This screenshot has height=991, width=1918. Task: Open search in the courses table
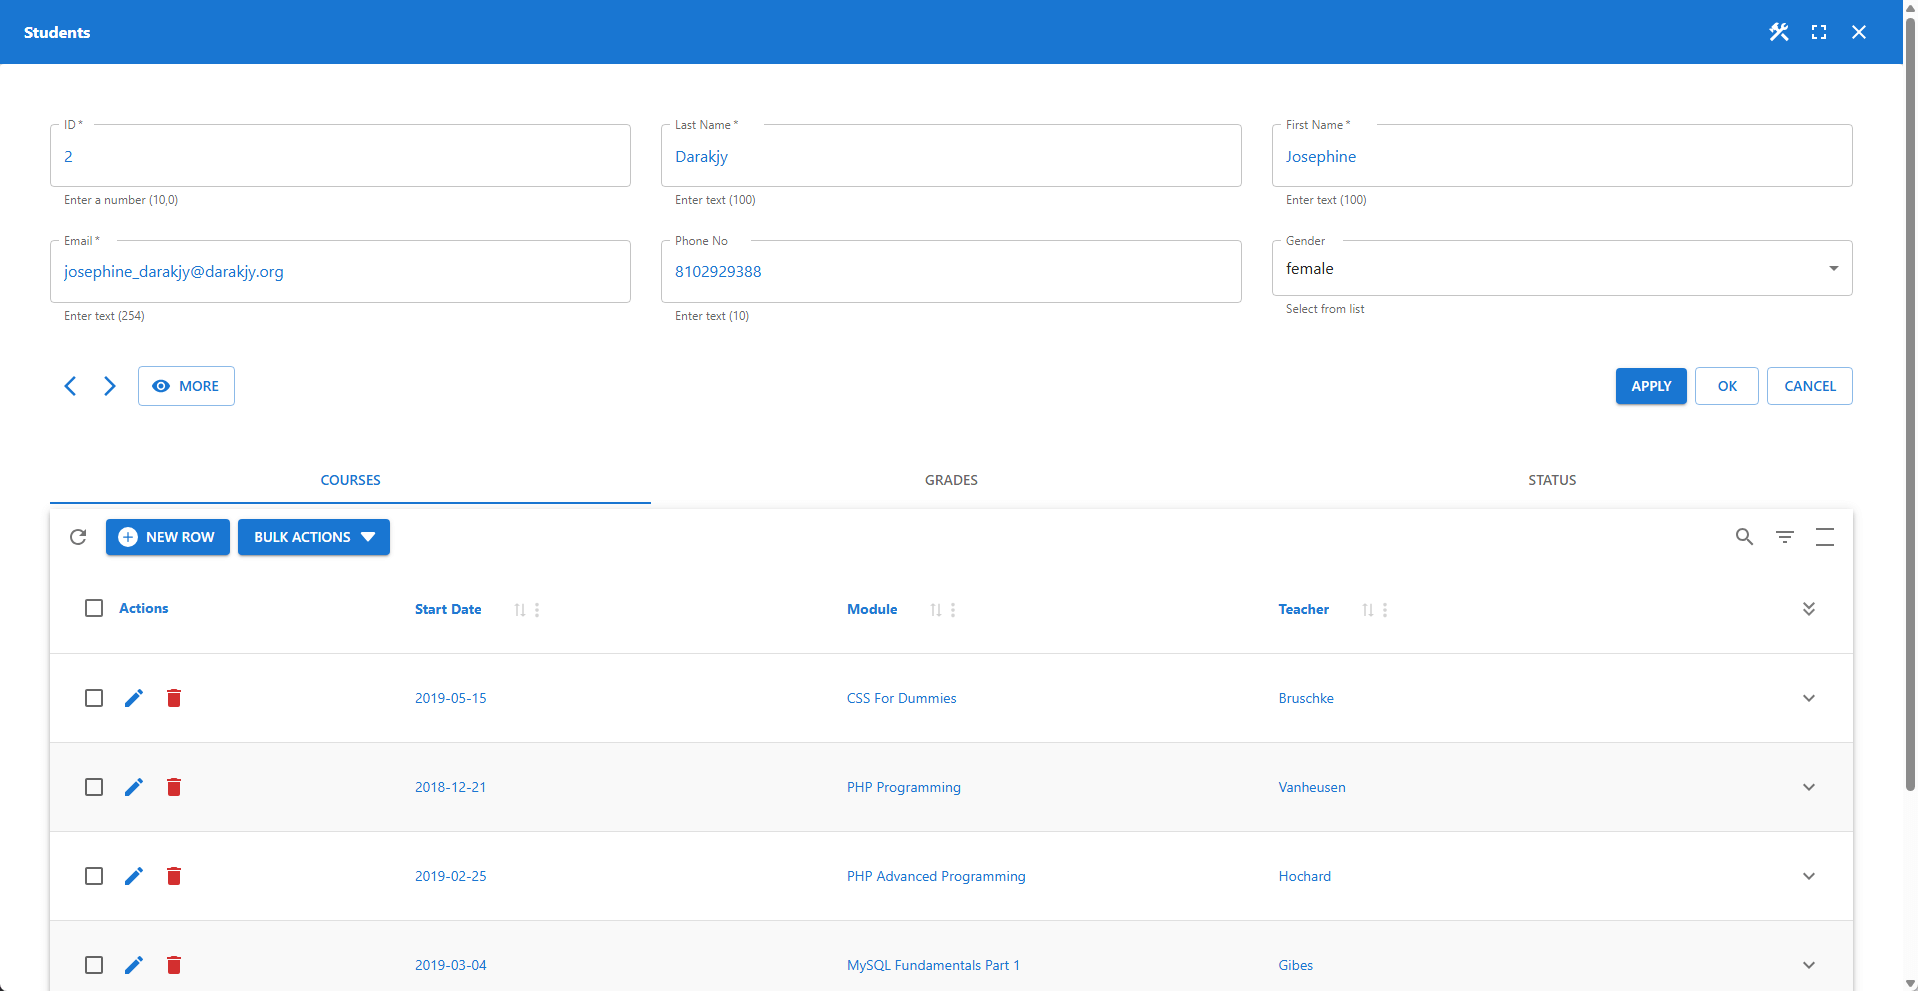(1744, 537)
